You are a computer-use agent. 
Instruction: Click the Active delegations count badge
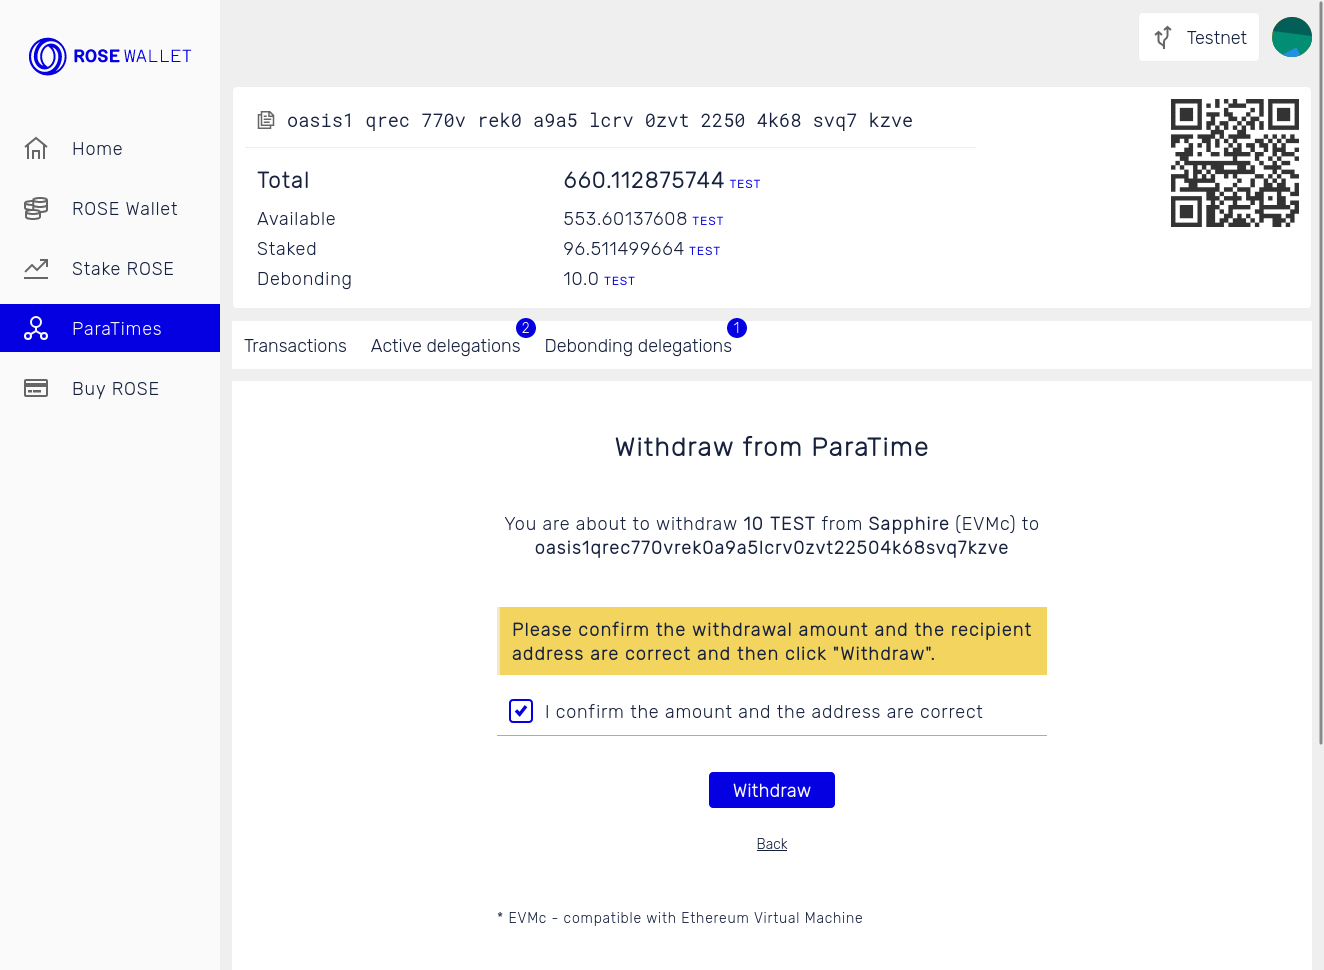point(525,327)
